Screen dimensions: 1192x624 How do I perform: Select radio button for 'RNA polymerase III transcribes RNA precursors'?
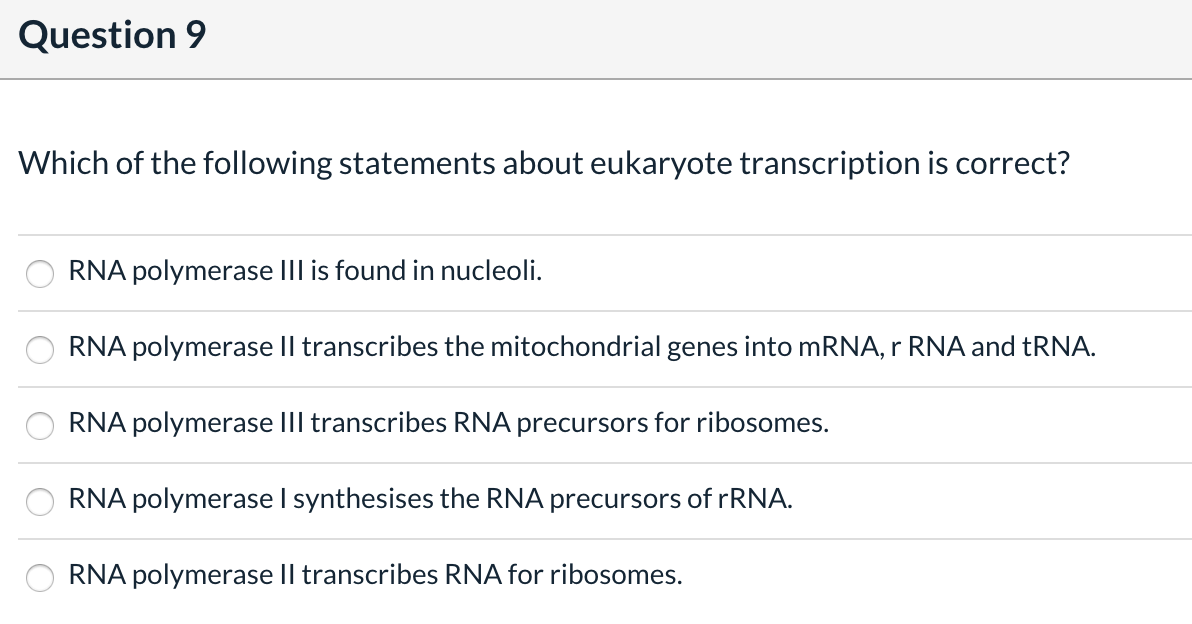click(40, 425)
